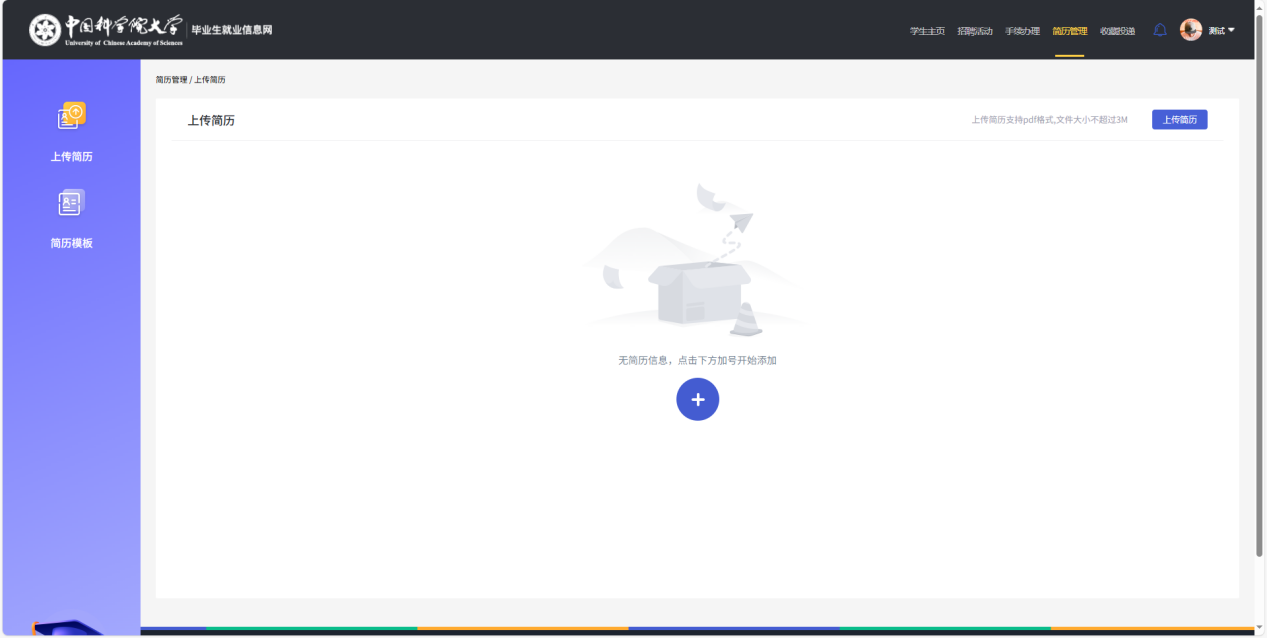
Task: Click the partial icon at sidebar bottom
Action: point(70,628)
